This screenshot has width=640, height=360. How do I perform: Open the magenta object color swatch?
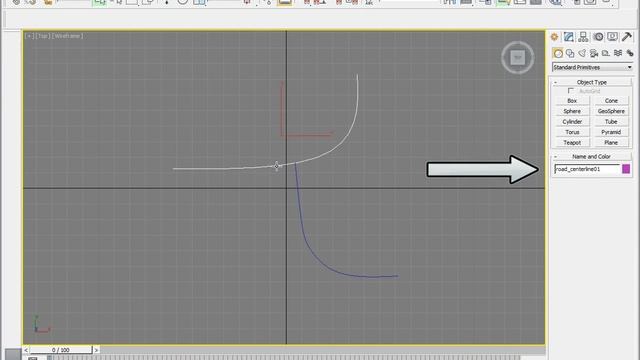626,169
